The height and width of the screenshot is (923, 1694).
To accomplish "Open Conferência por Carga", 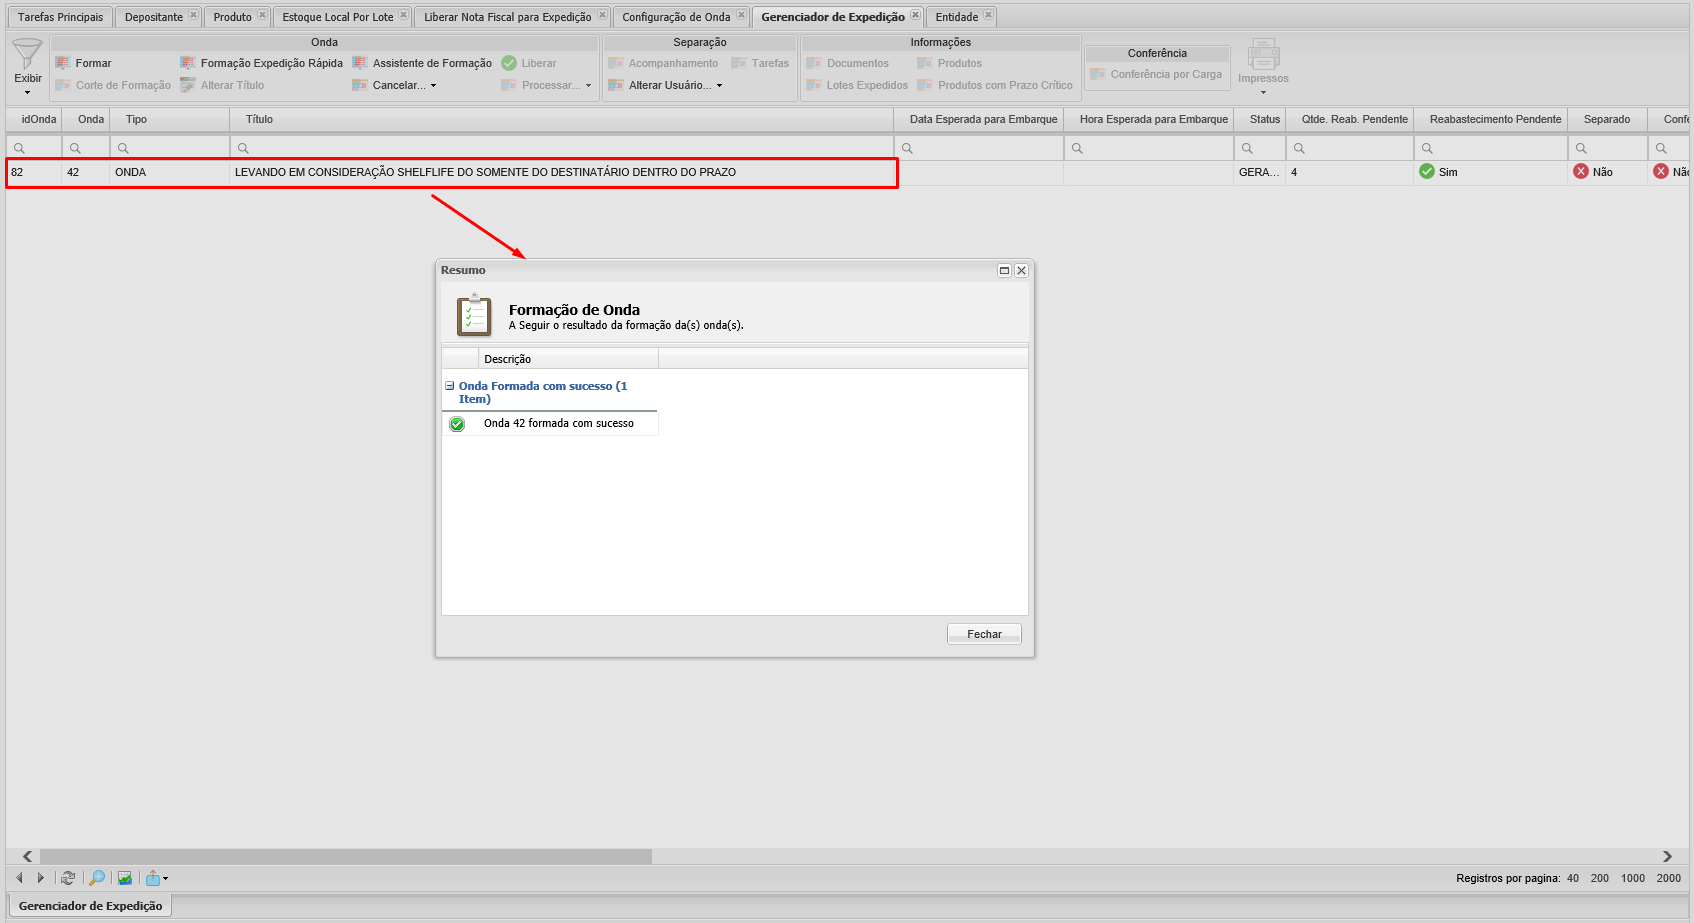I will click(1156, 74).
